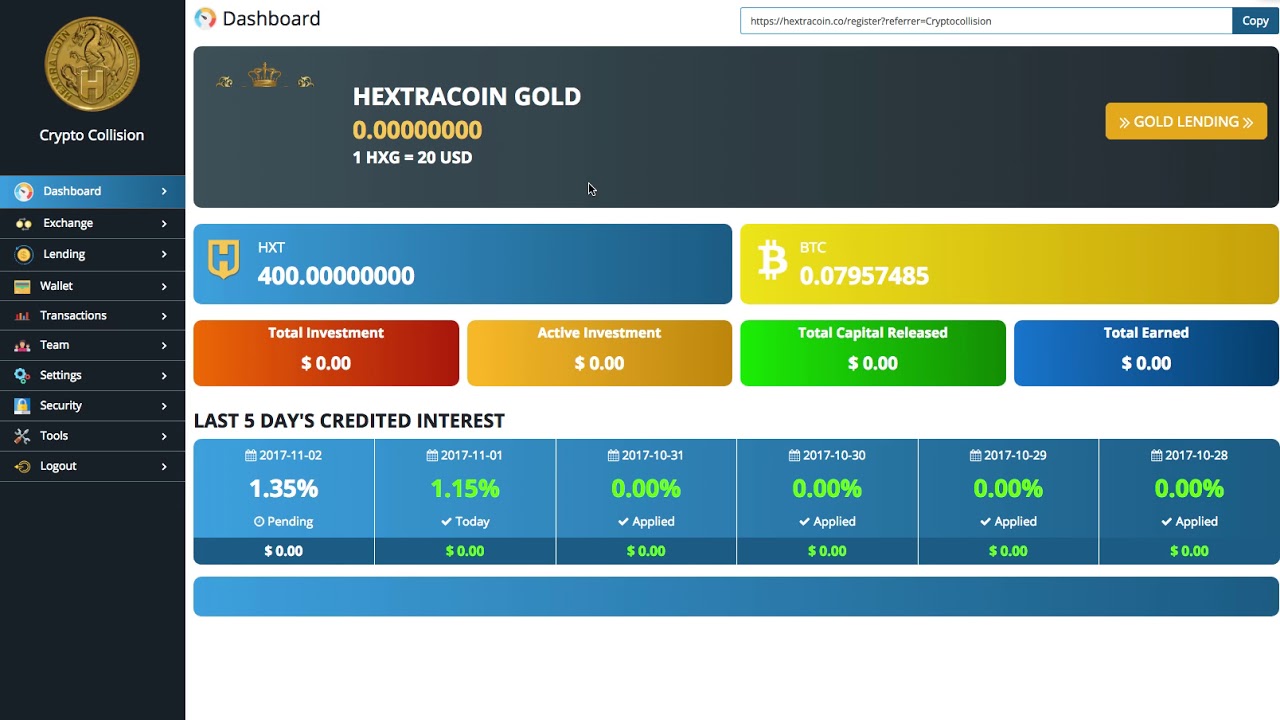
Task: Click the calendar icon beside 2017-11-01
Action: (432, 455)
